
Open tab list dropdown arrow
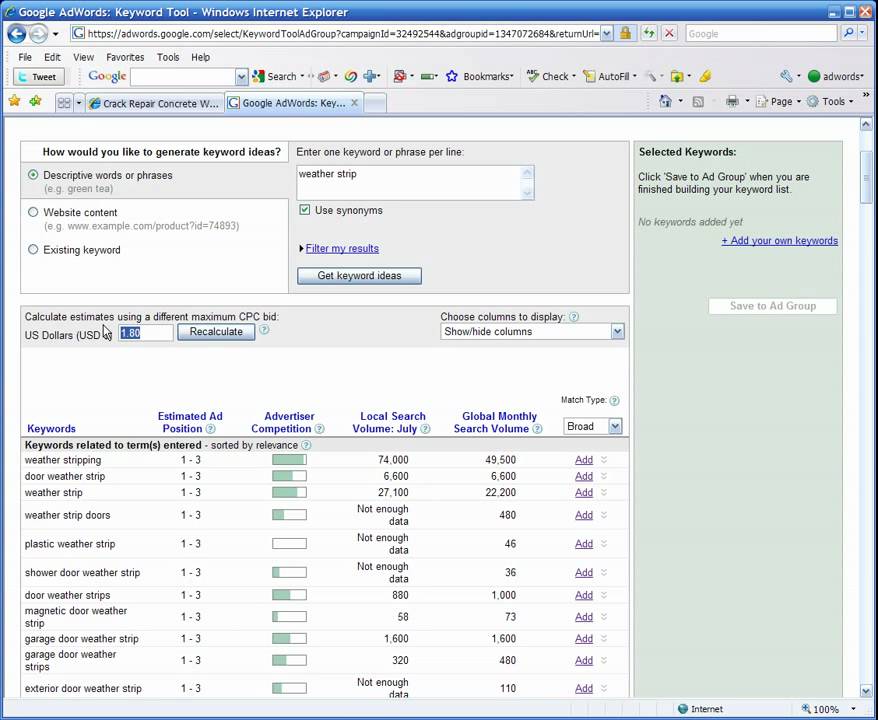tap(79, 103)
